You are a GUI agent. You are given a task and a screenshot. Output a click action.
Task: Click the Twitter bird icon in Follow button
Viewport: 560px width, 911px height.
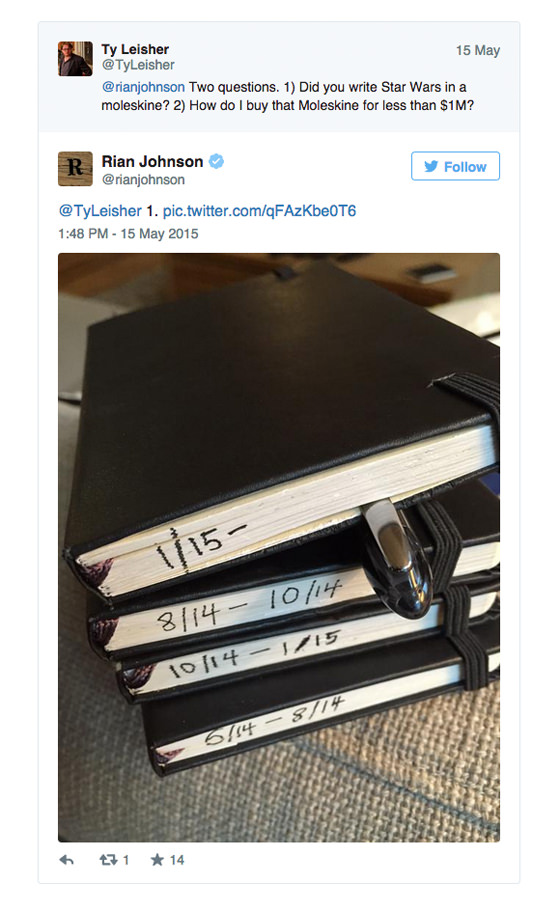[431, 166]
